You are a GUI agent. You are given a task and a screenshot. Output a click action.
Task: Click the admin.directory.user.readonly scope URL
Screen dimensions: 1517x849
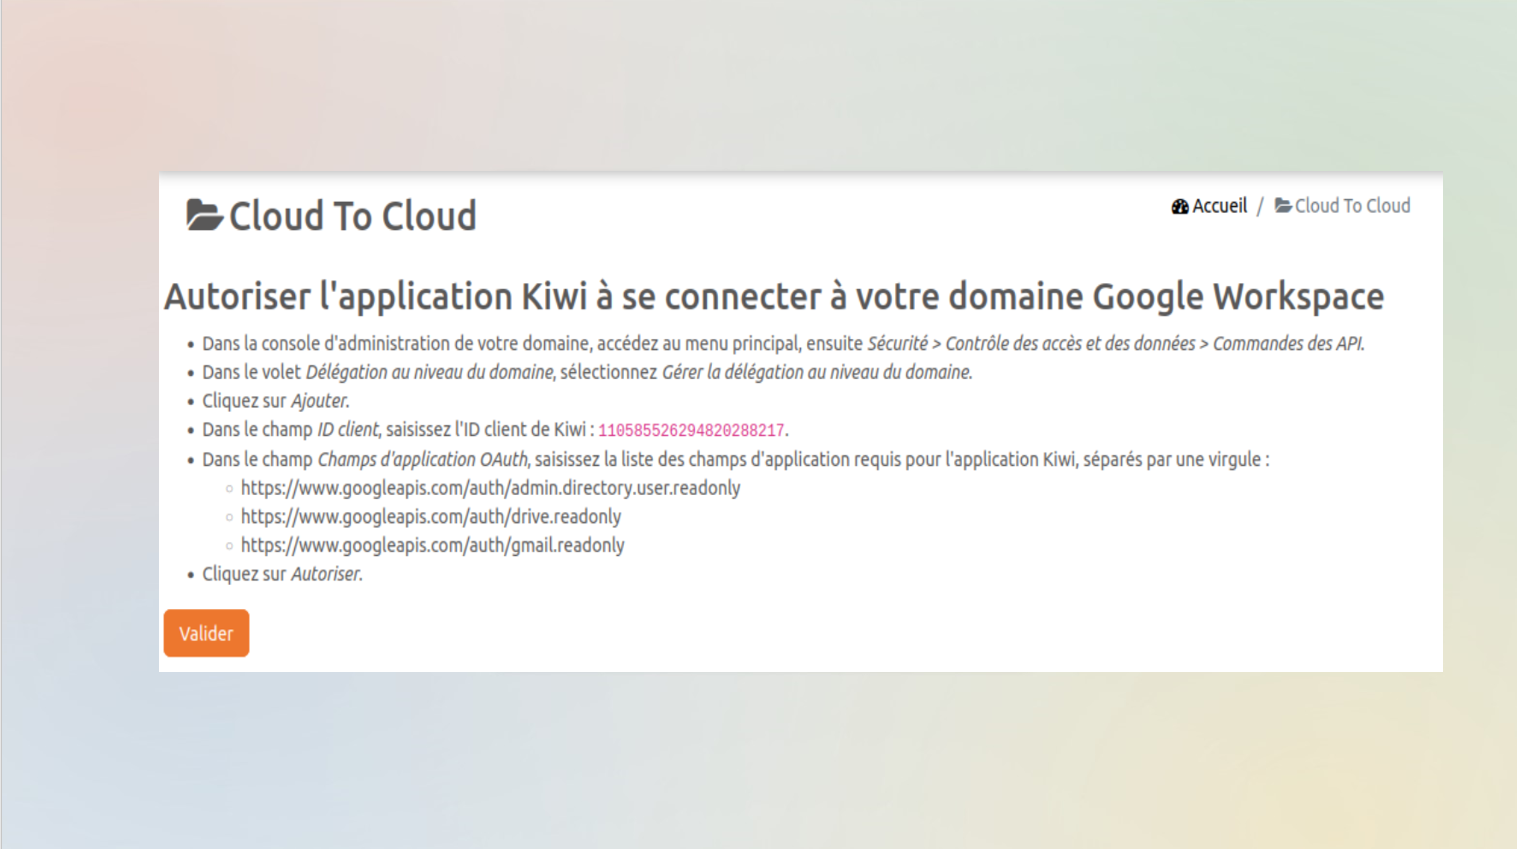[490, 488]
